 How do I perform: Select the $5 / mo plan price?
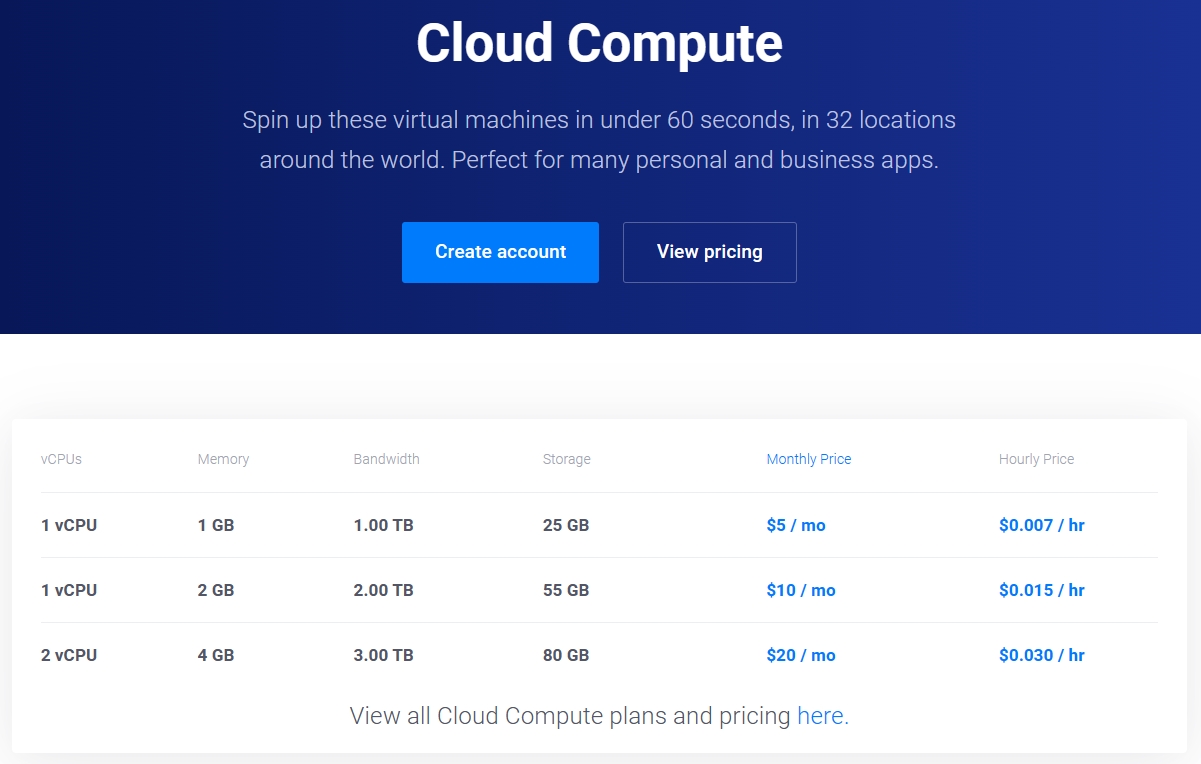pyautogui.click(x=796, y=525)
